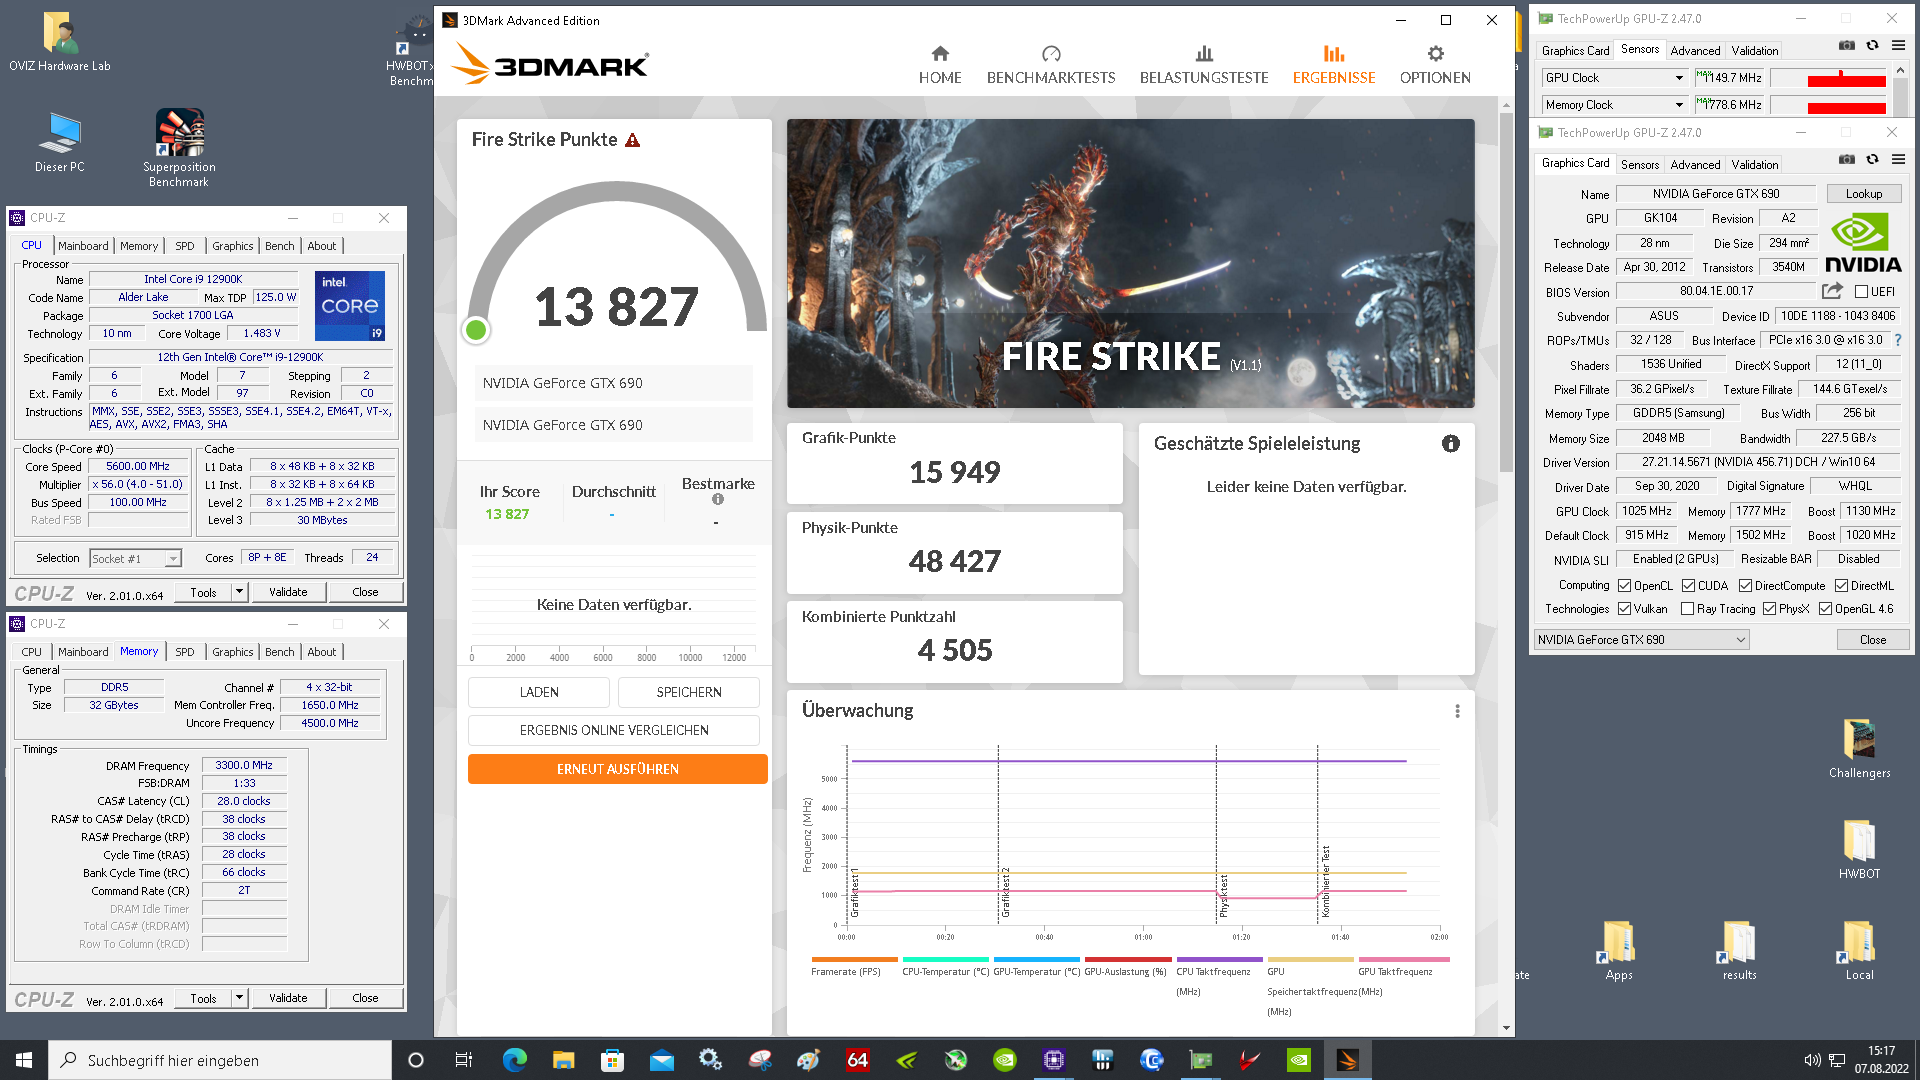Toggle the UEFI checkbox in GPU-Z
This screenshot has height=1080, width=1920.
(x=1861, y=292)
